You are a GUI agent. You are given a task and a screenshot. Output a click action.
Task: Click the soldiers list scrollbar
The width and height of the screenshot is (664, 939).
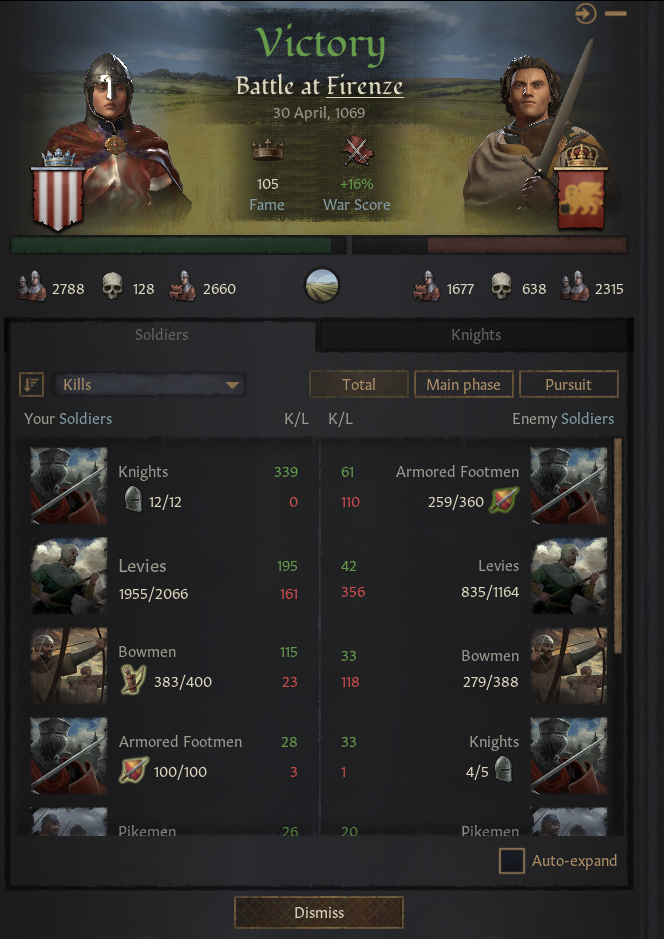[618, 546]
